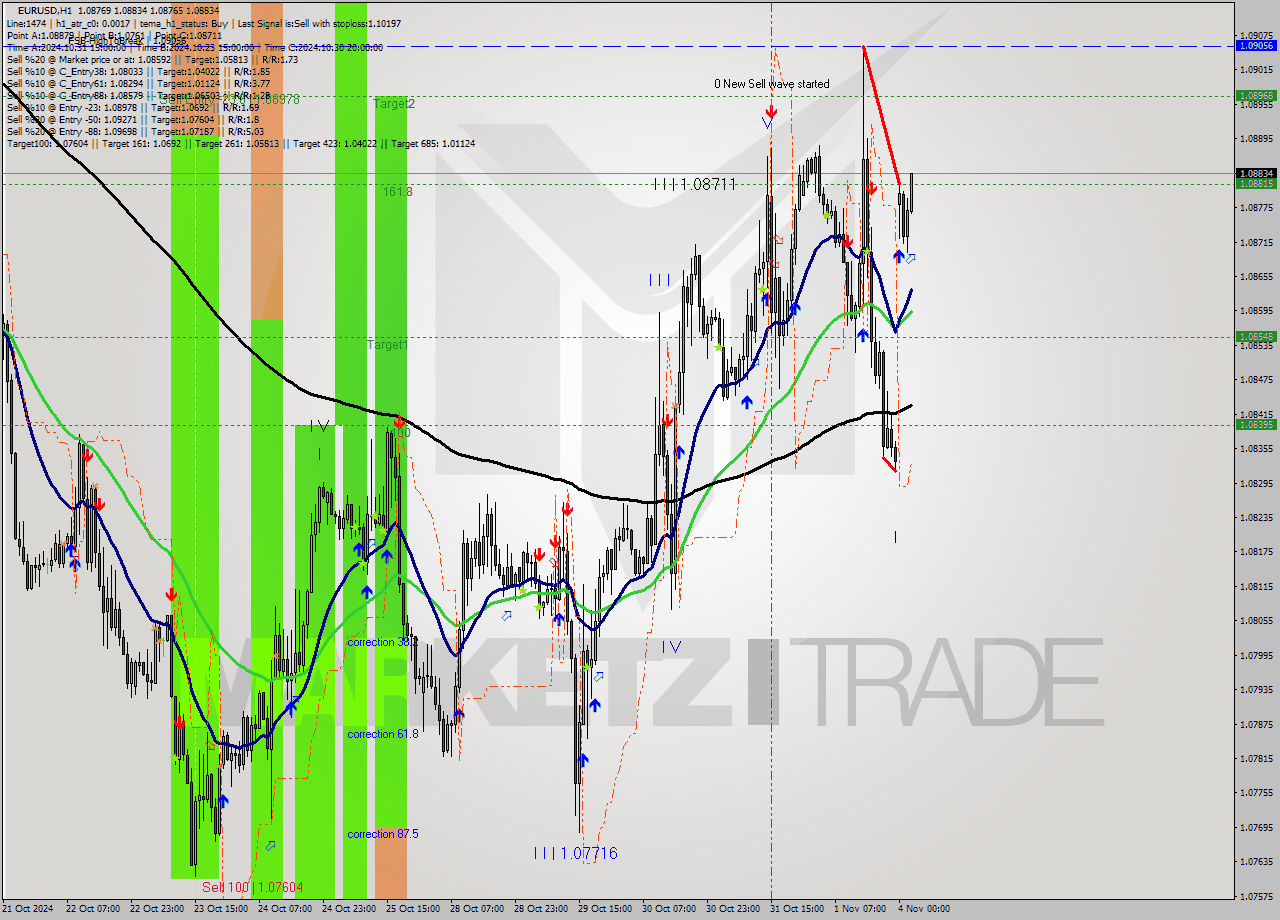Screen dimensions: 1280x920
Task: Click the green 1.08395 price tag
Action: [x=1256, y=424]
